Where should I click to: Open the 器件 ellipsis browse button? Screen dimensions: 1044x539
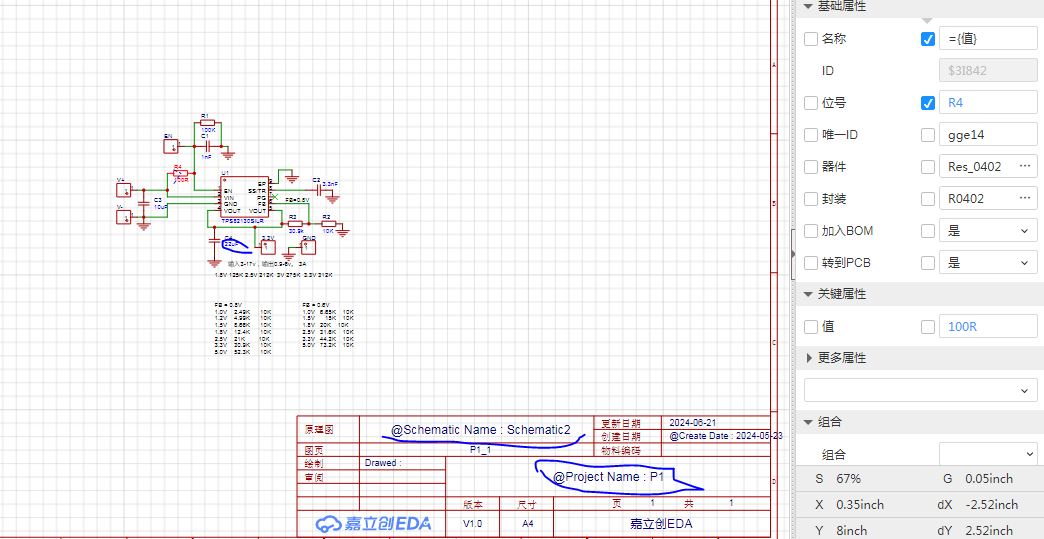click(x=1025, y=166)
